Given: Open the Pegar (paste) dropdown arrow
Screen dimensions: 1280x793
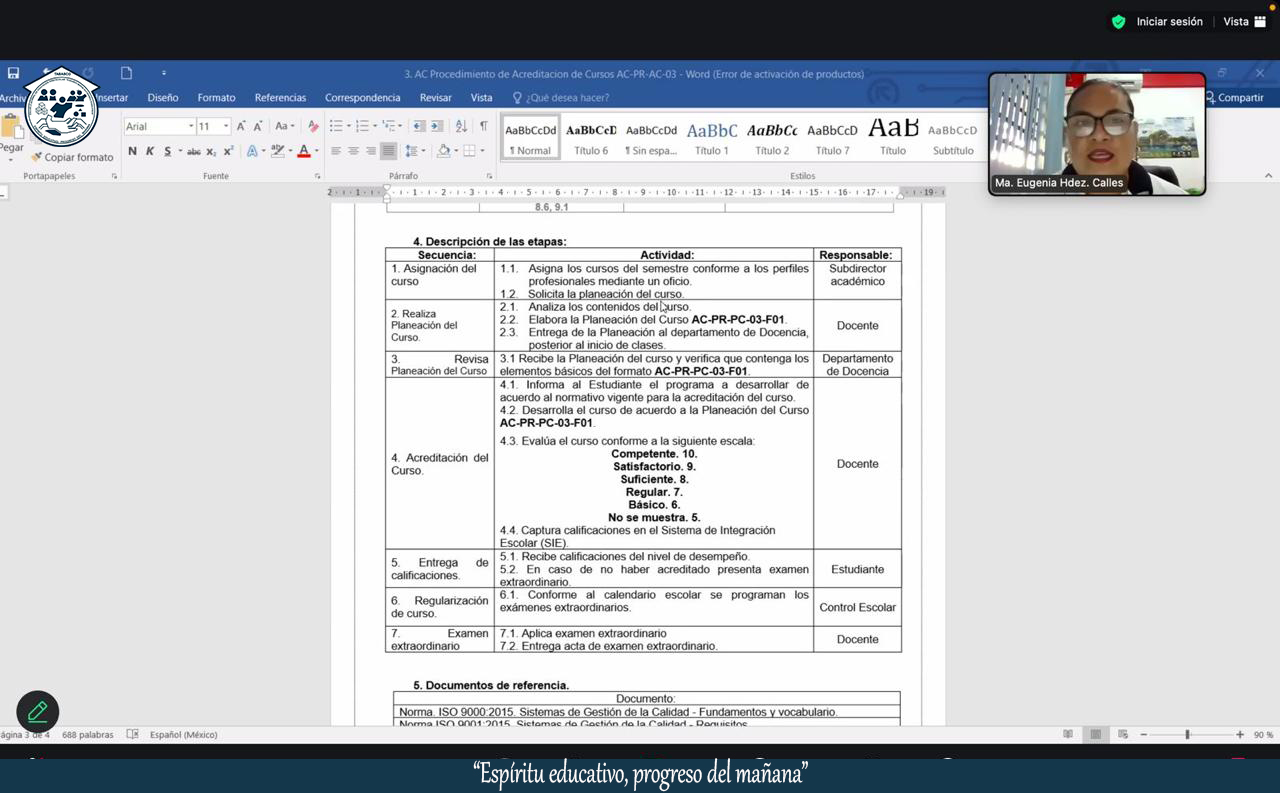Looking at the screenshot, I should tap(10, 159).
